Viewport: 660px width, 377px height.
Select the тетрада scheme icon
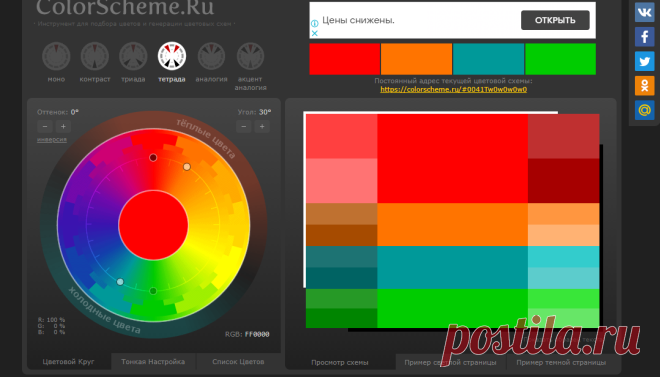point(172,56)
